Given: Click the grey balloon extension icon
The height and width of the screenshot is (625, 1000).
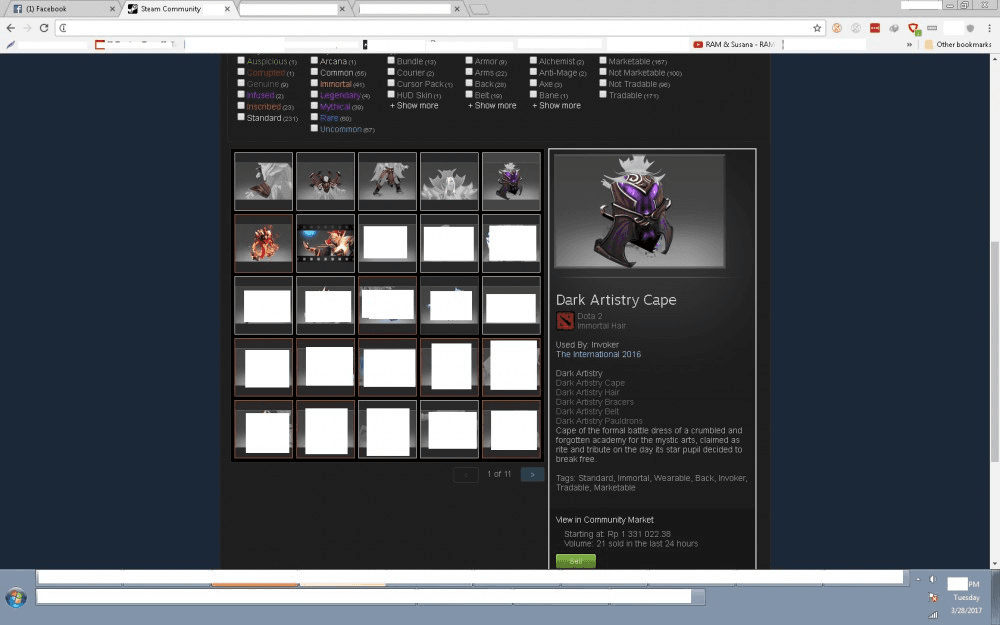Looking at the screenshot, I should [894, 28].
